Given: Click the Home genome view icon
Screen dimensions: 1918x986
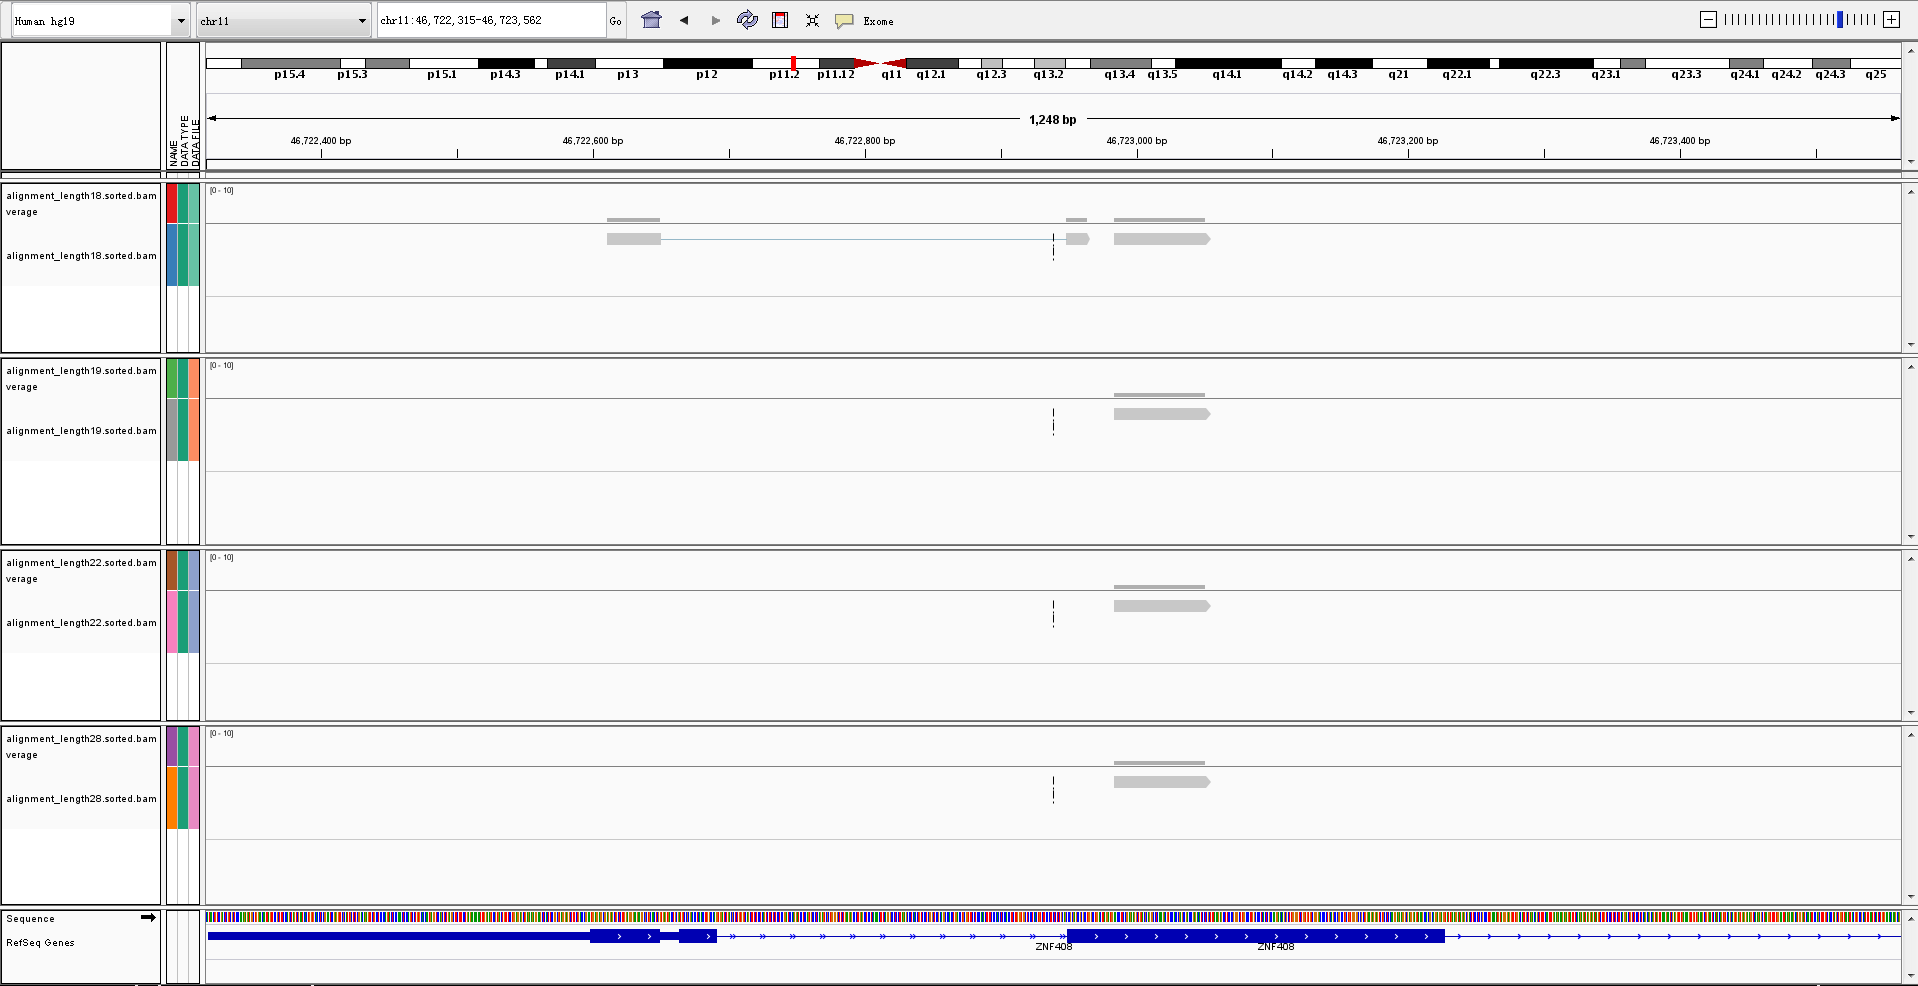Looking at the screenshot, I should 651,20.
